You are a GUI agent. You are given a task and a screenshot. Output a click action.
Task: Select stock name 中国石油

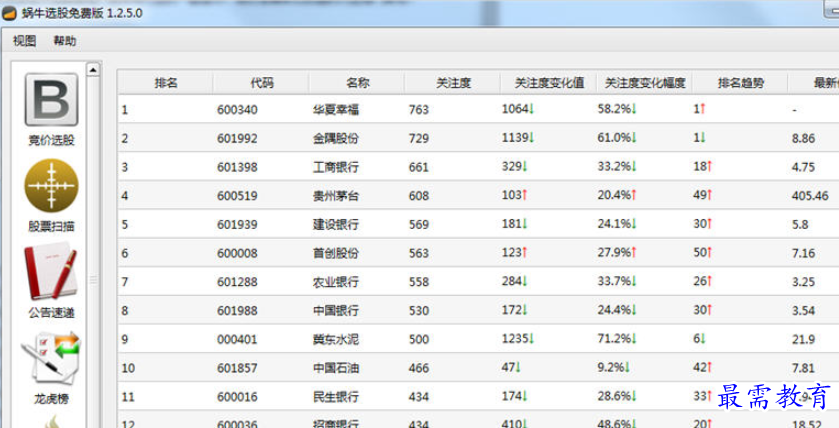click(336, 368)
